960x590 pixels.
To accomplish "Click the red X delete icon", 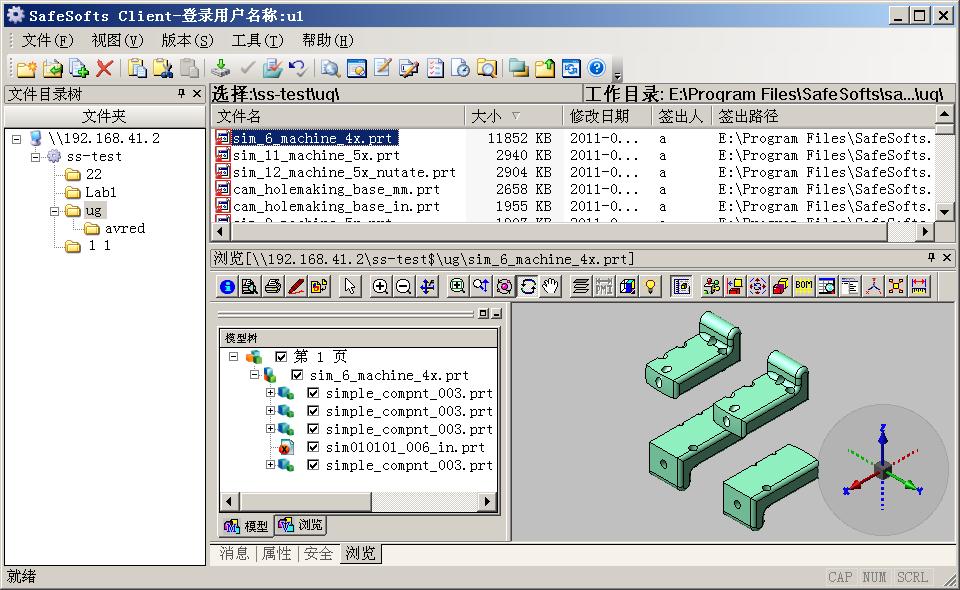I will (x=105, y=68).
